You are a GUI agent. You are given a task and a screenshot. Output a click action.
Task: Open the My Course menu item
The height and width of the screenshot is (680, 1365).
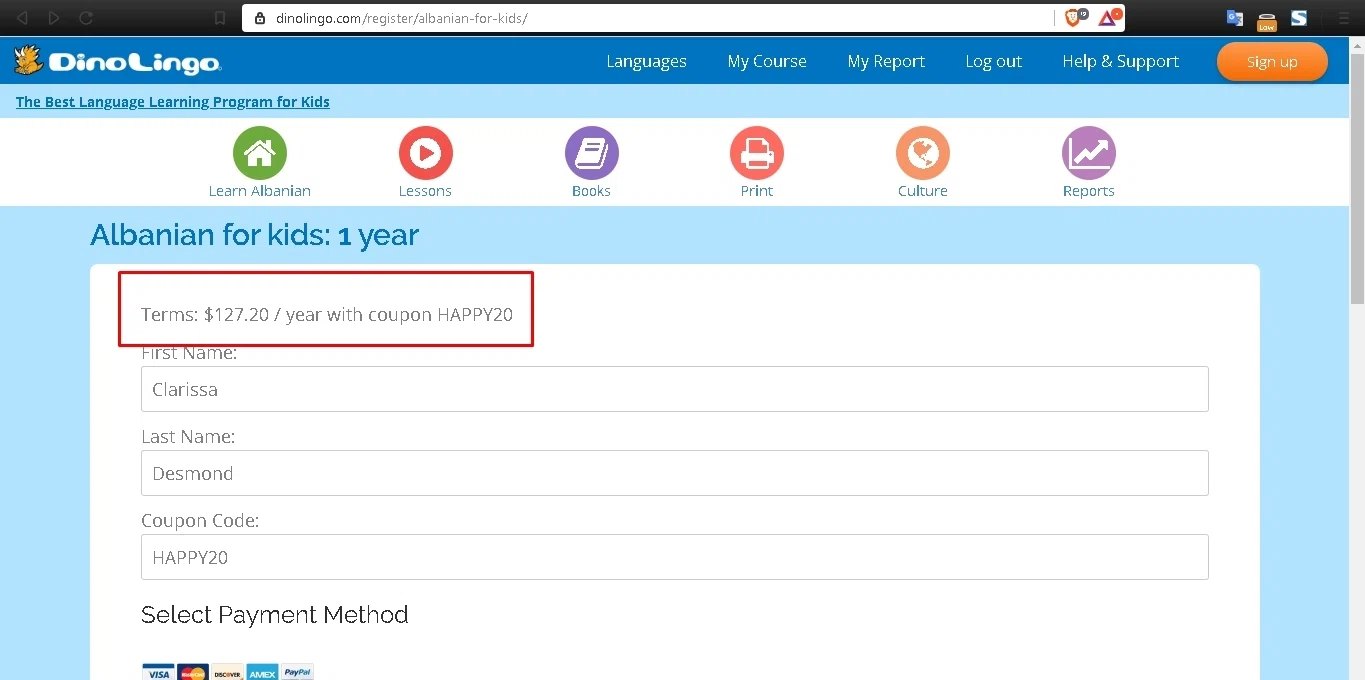point(767,61)
